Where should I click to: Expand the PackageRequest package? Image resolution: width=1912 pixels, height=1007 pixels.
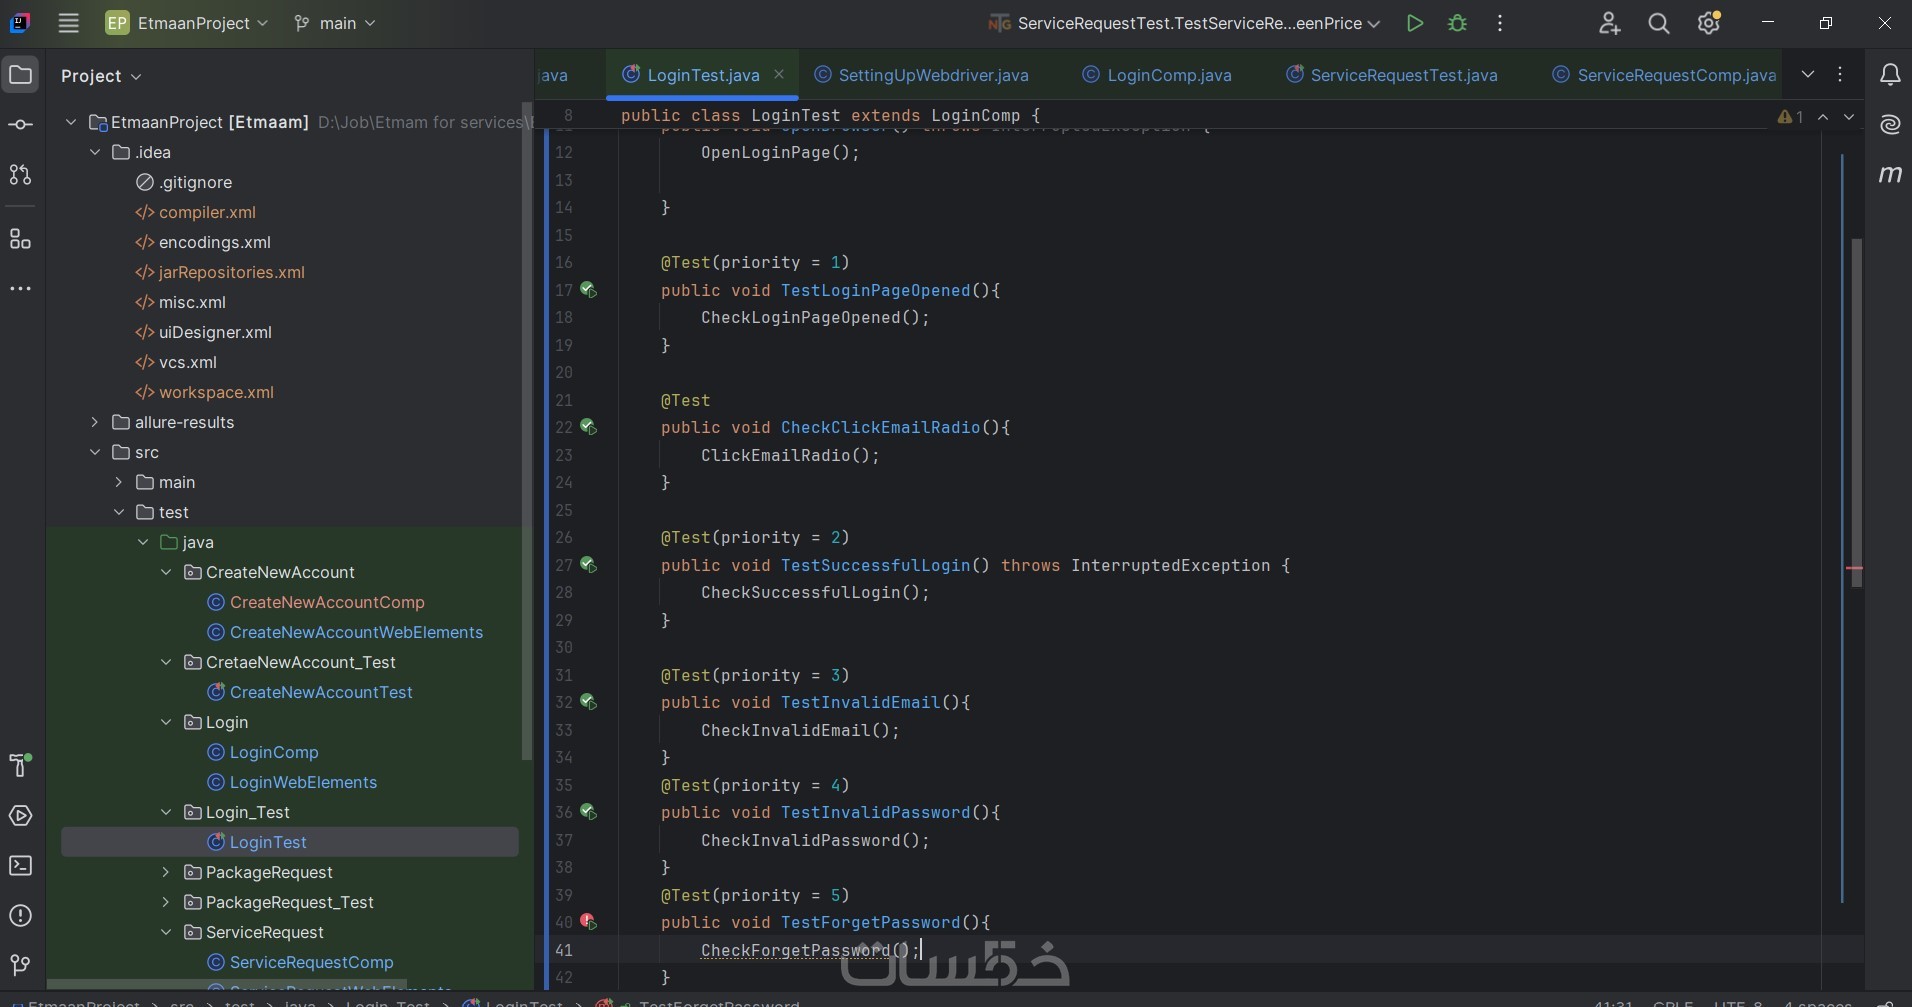(x=166, y=872)
